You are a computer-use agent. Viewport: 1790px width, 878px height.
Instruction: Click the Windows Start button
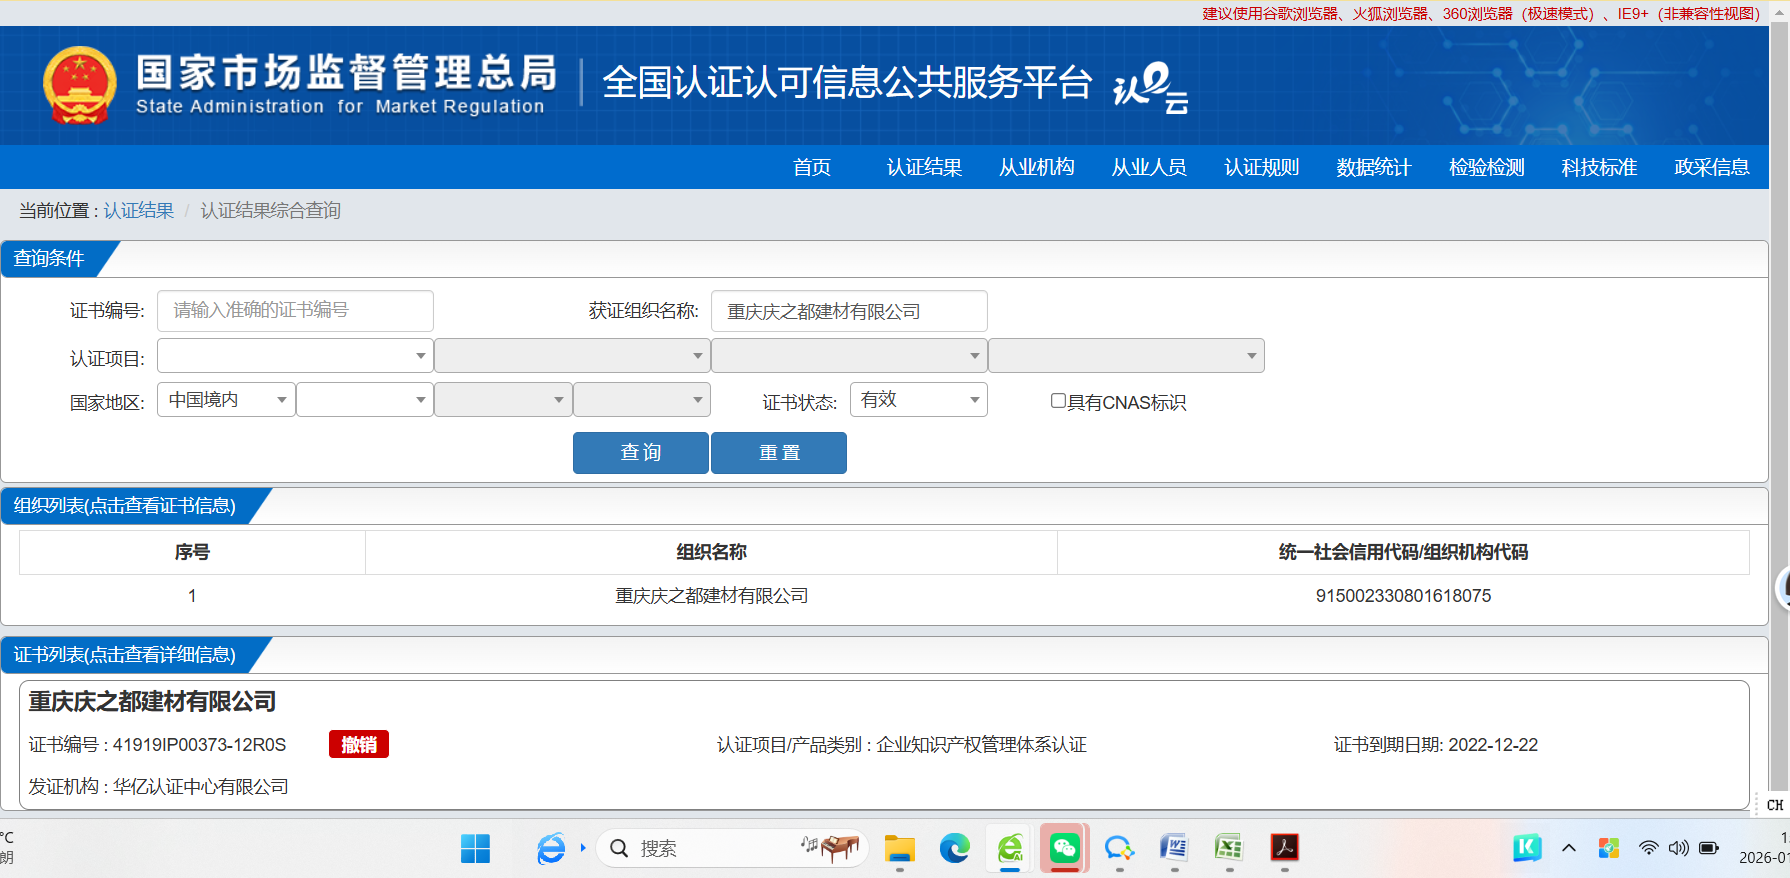point(475,849)
